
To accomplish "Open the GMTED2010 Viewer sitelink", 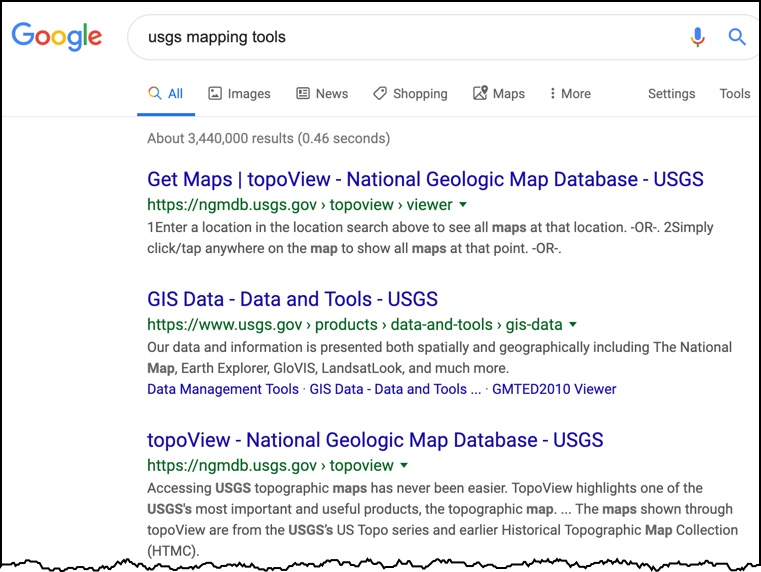I will point(553,389).
